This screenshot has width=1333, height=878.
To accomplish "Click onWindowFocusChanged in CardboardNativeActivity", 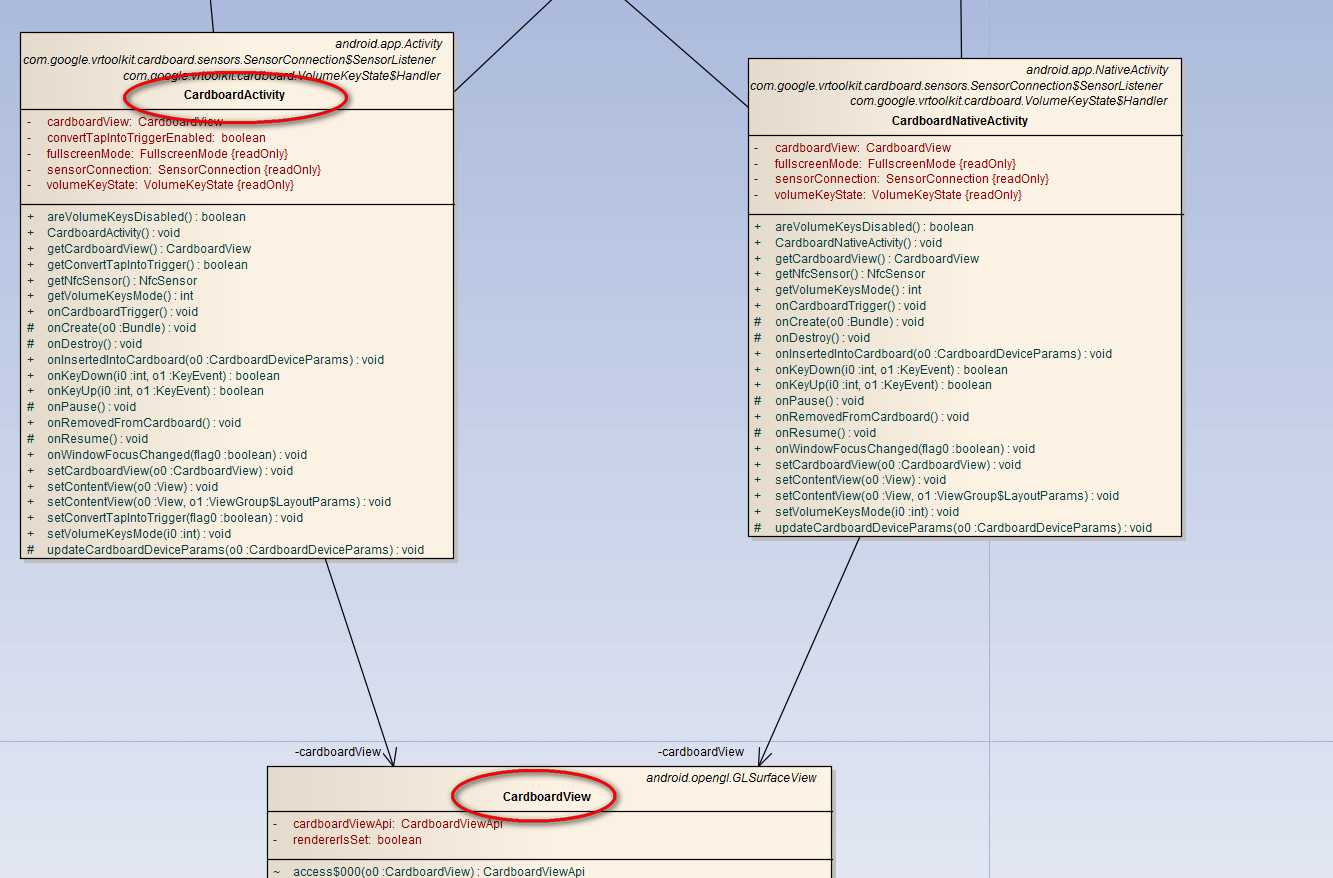I will pos(905,449).
